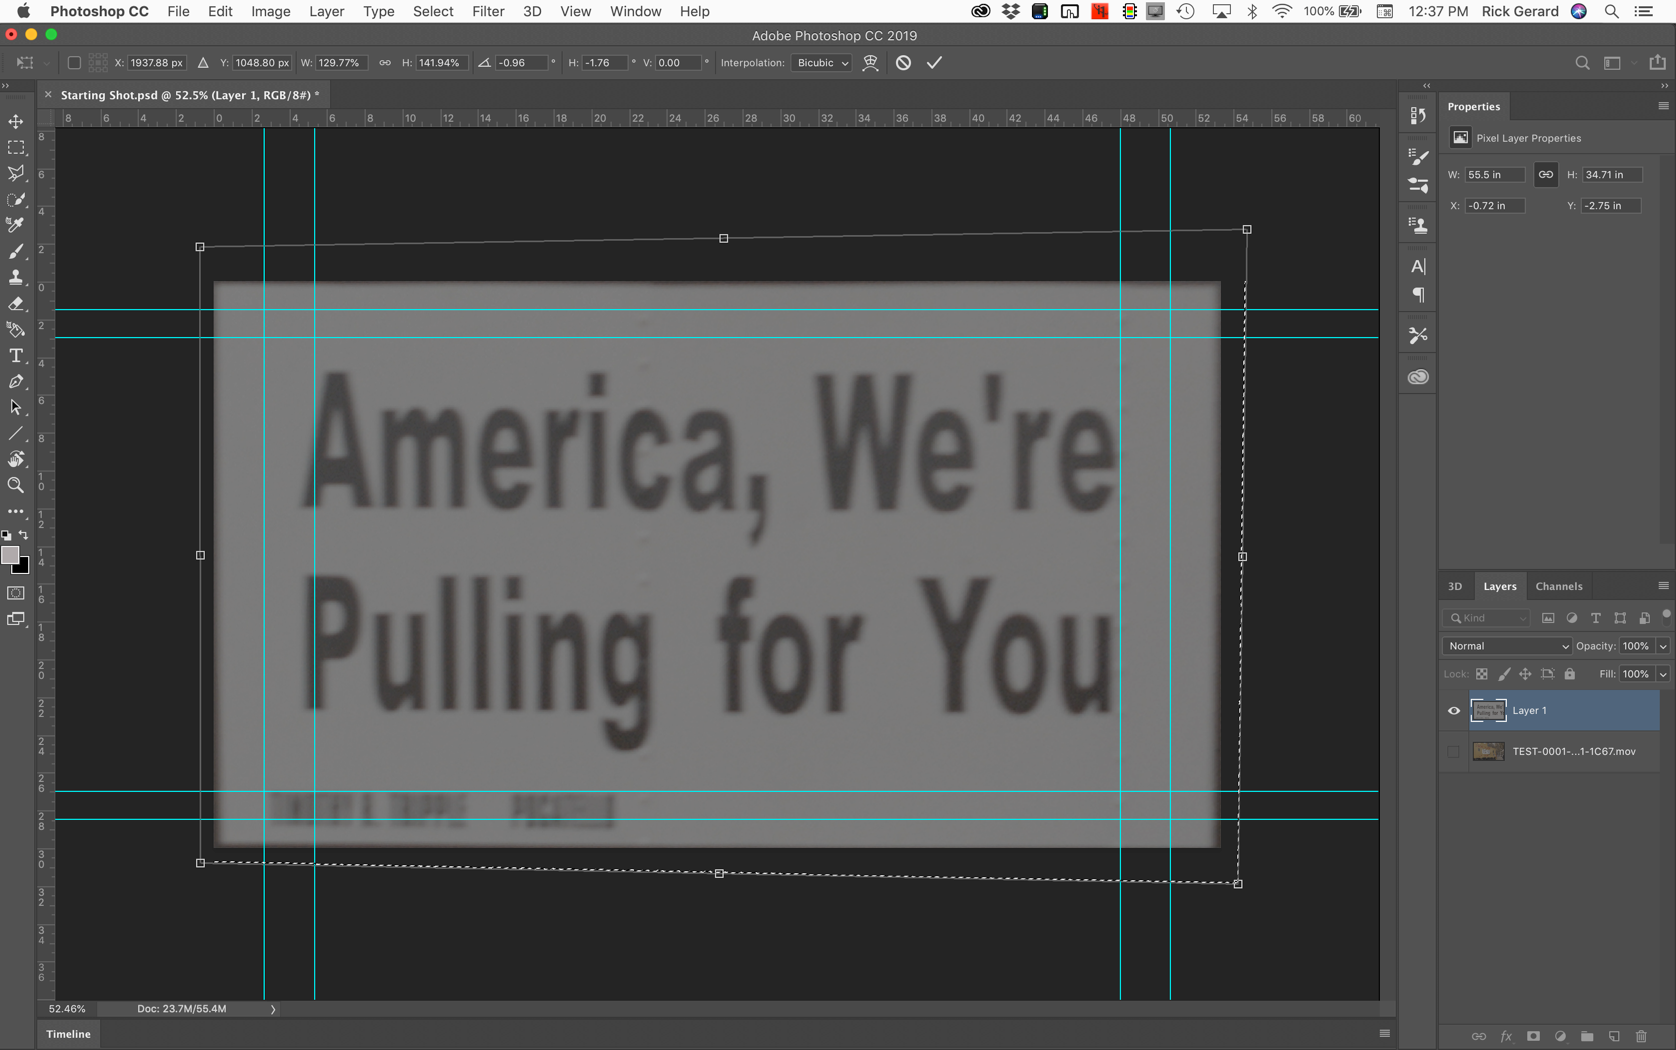Open the Clone Source panel icon
The image size is (1676, 1050).
coord(1418,225)
